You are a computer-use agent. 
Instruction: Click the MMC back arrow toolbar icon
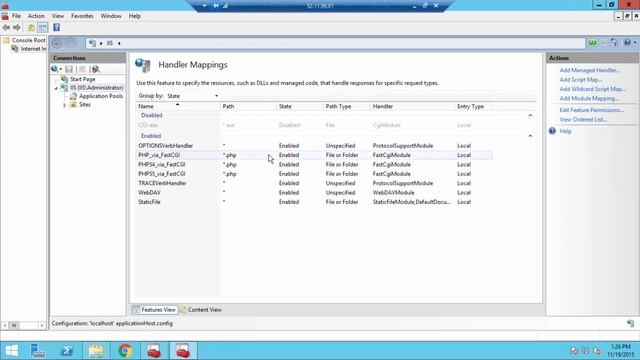6,28
